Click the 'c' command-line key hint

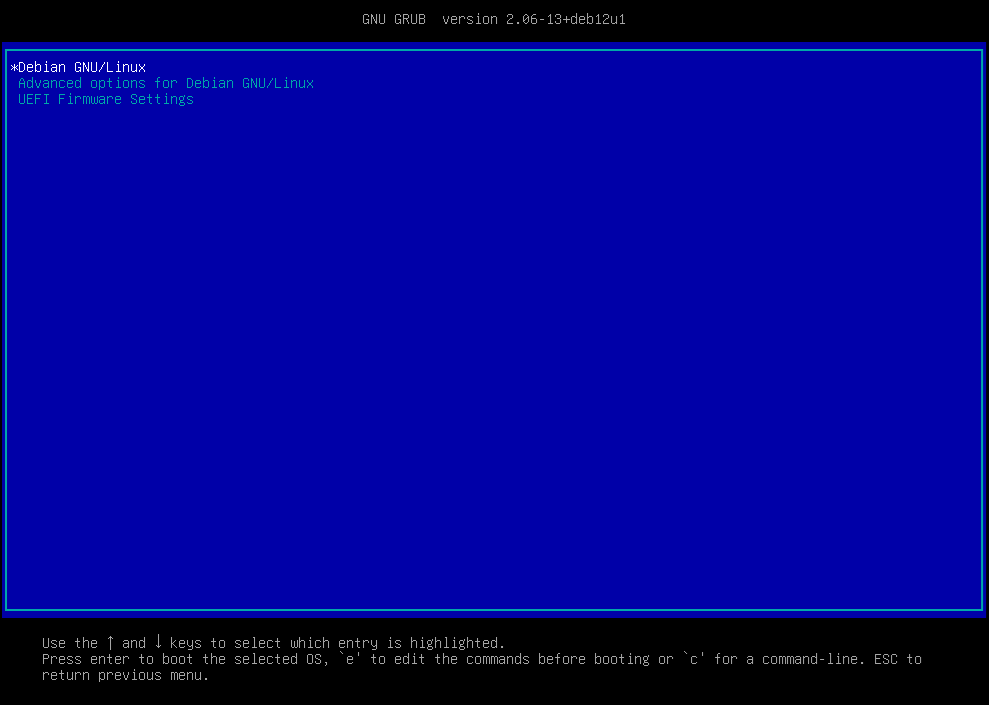694,659
